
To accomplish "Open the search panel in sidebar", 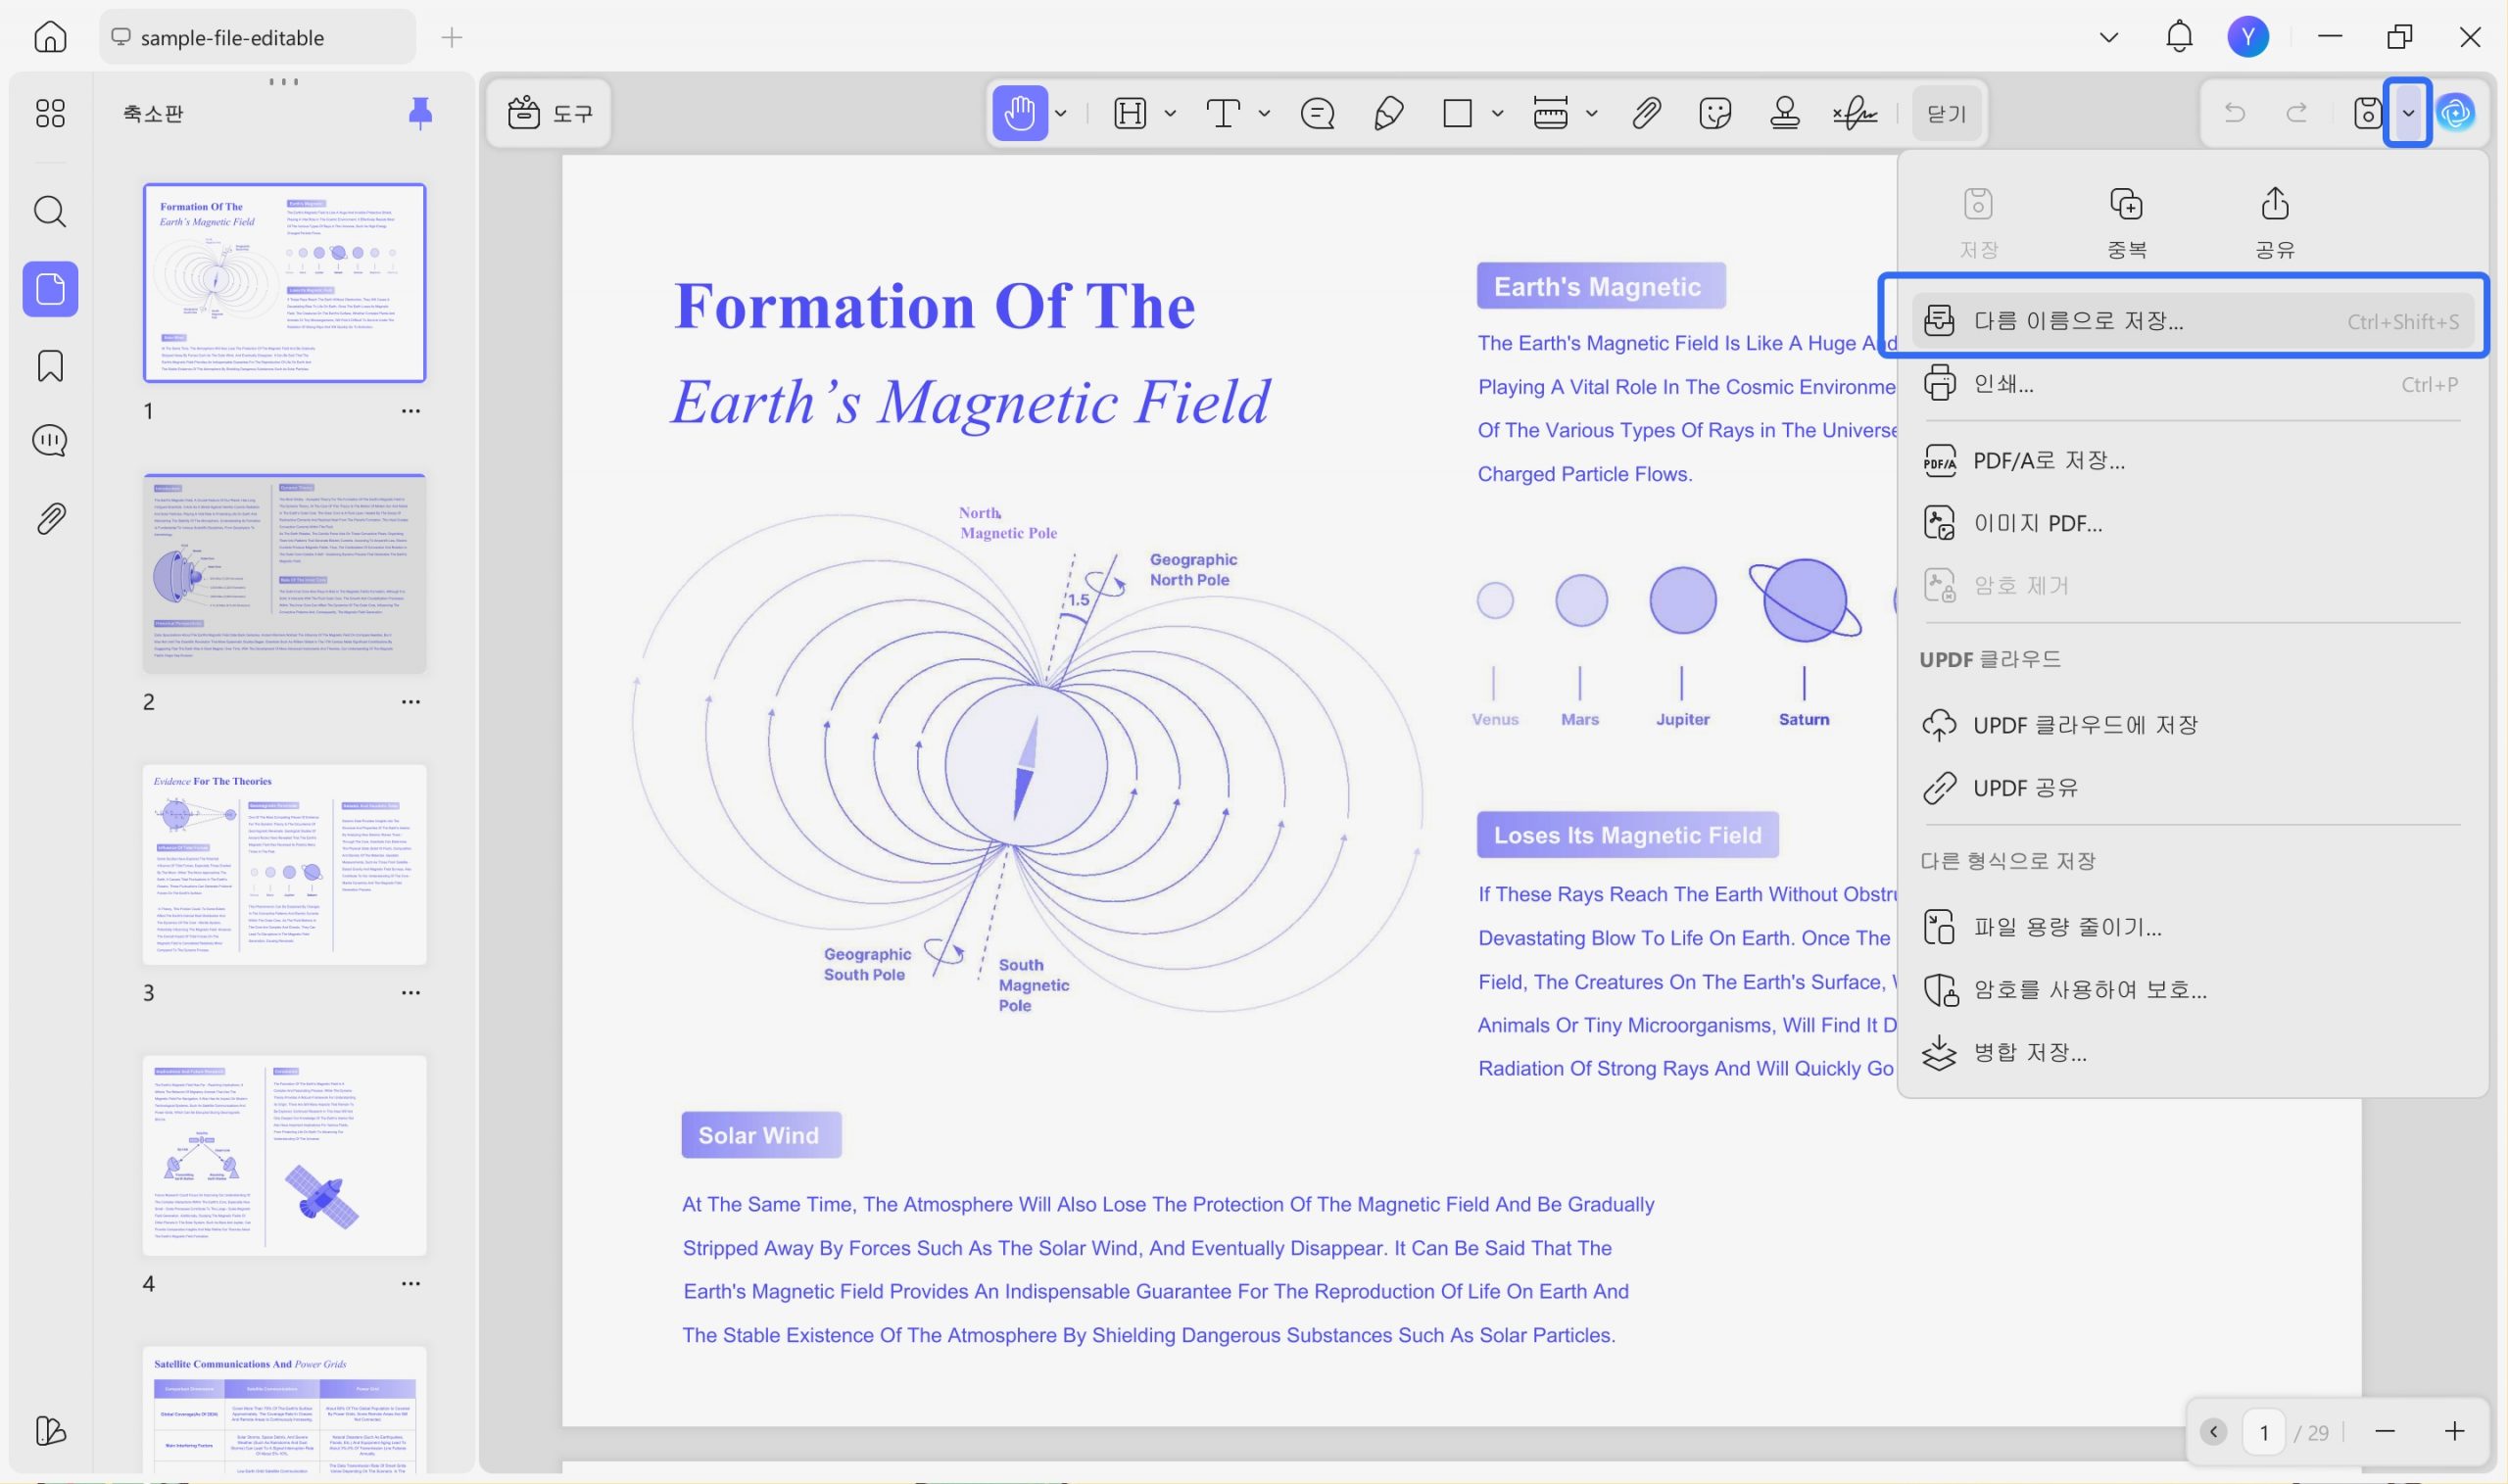I will [50, 212].
